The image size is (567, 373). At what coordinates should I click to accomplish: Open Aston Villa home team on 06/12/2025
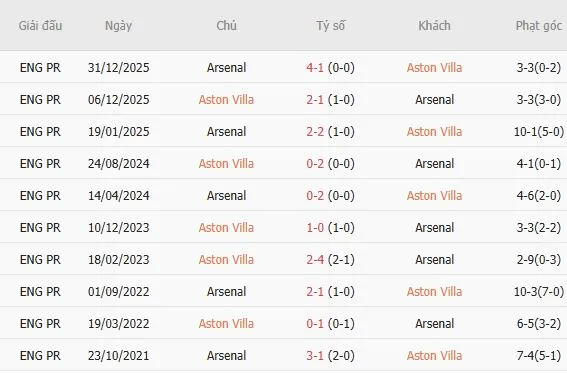pyautogui.click(x=226, y=99)
